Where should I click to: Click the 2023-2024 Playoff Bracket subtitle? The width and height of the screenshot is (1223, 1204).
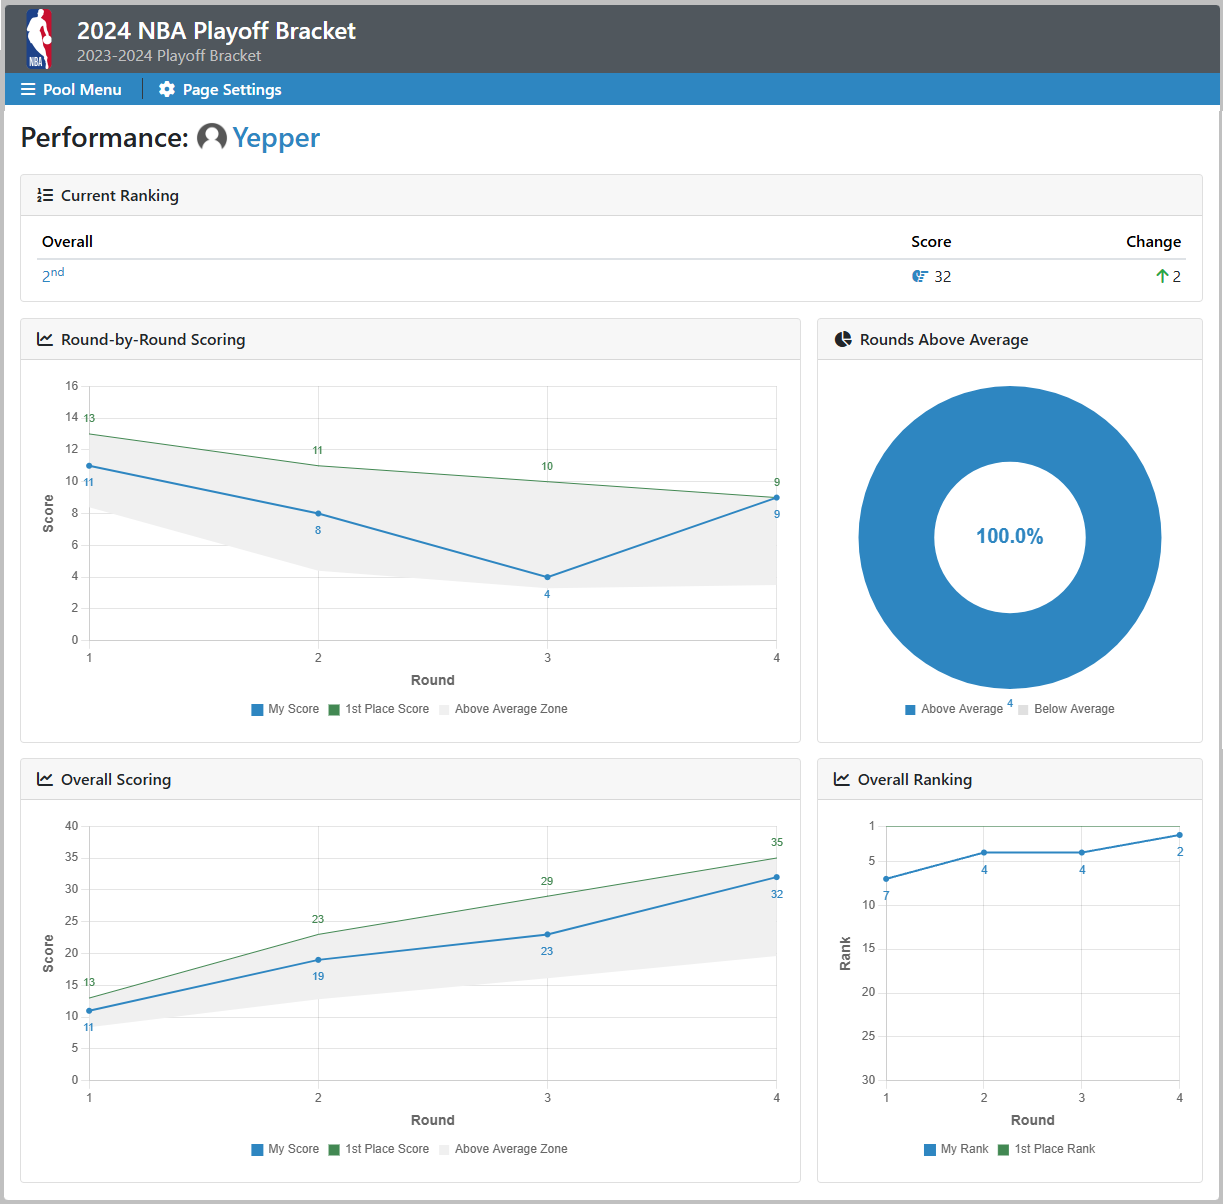169,56
